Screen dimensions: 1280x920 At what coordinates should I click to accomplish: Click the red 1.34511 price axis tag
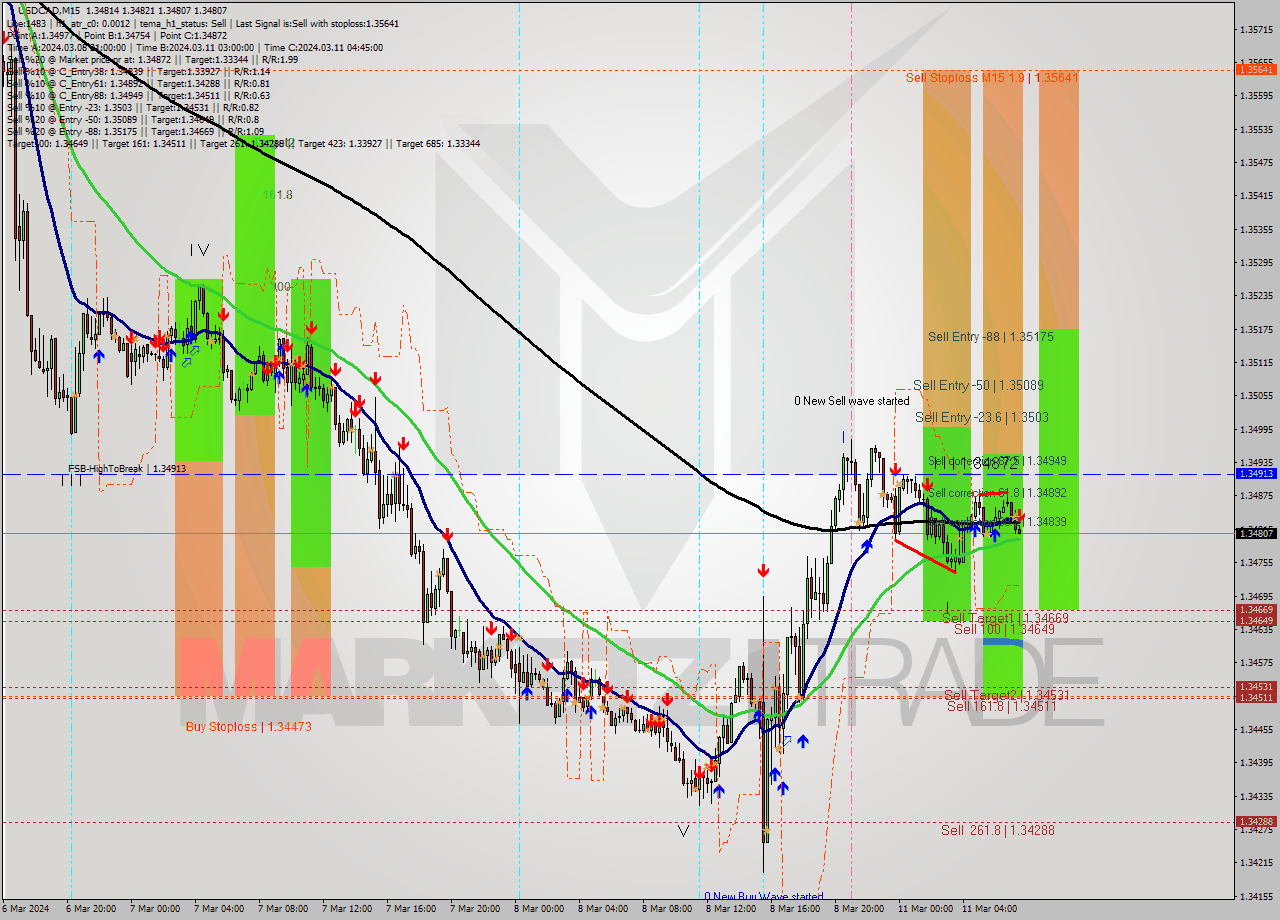[1256, 698]
